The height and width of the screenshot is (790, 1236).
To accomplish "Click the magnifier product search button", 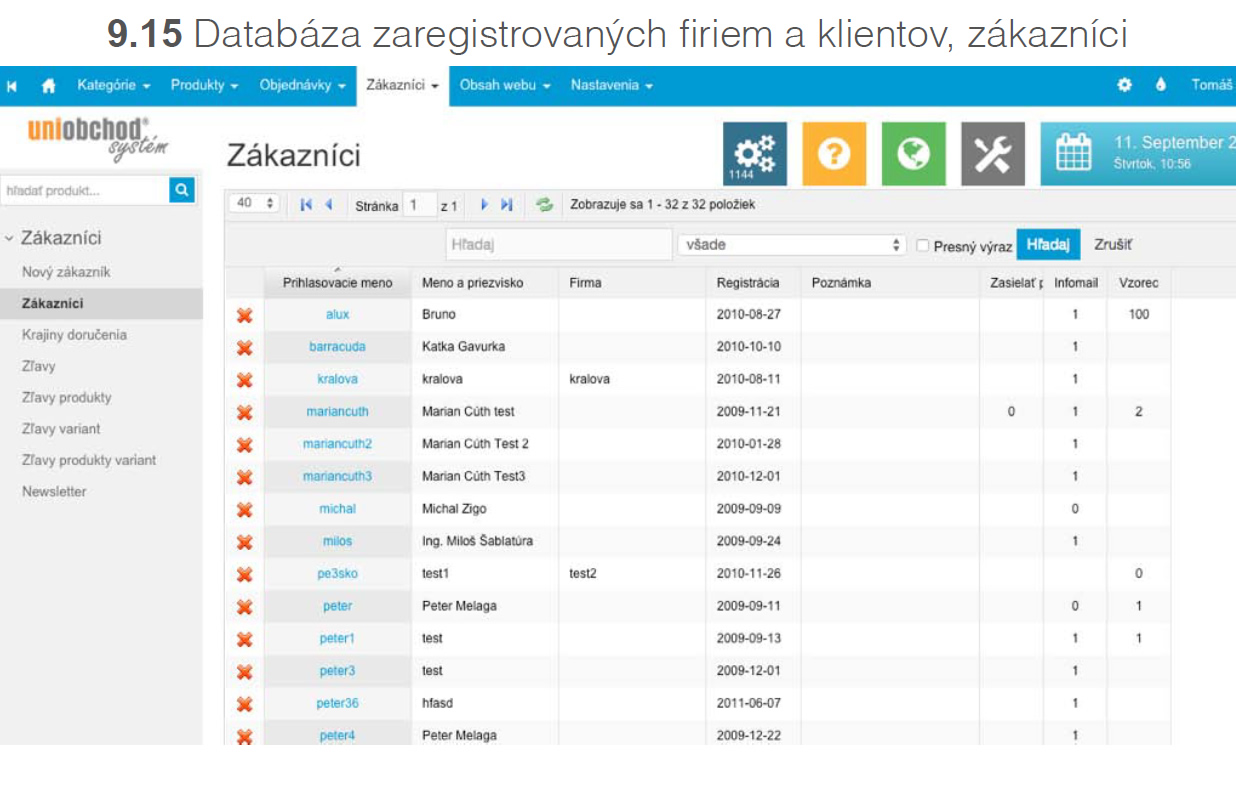I will pos(181,189).
